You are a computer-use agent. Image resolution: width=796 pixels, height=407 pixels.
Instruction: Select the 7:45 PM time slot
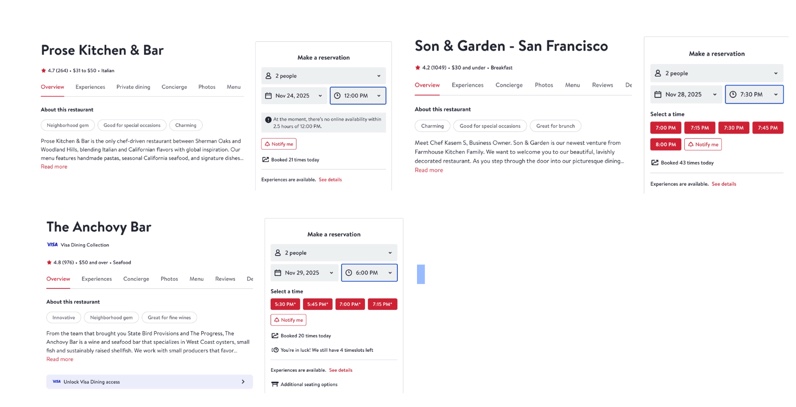click(768, 128)
